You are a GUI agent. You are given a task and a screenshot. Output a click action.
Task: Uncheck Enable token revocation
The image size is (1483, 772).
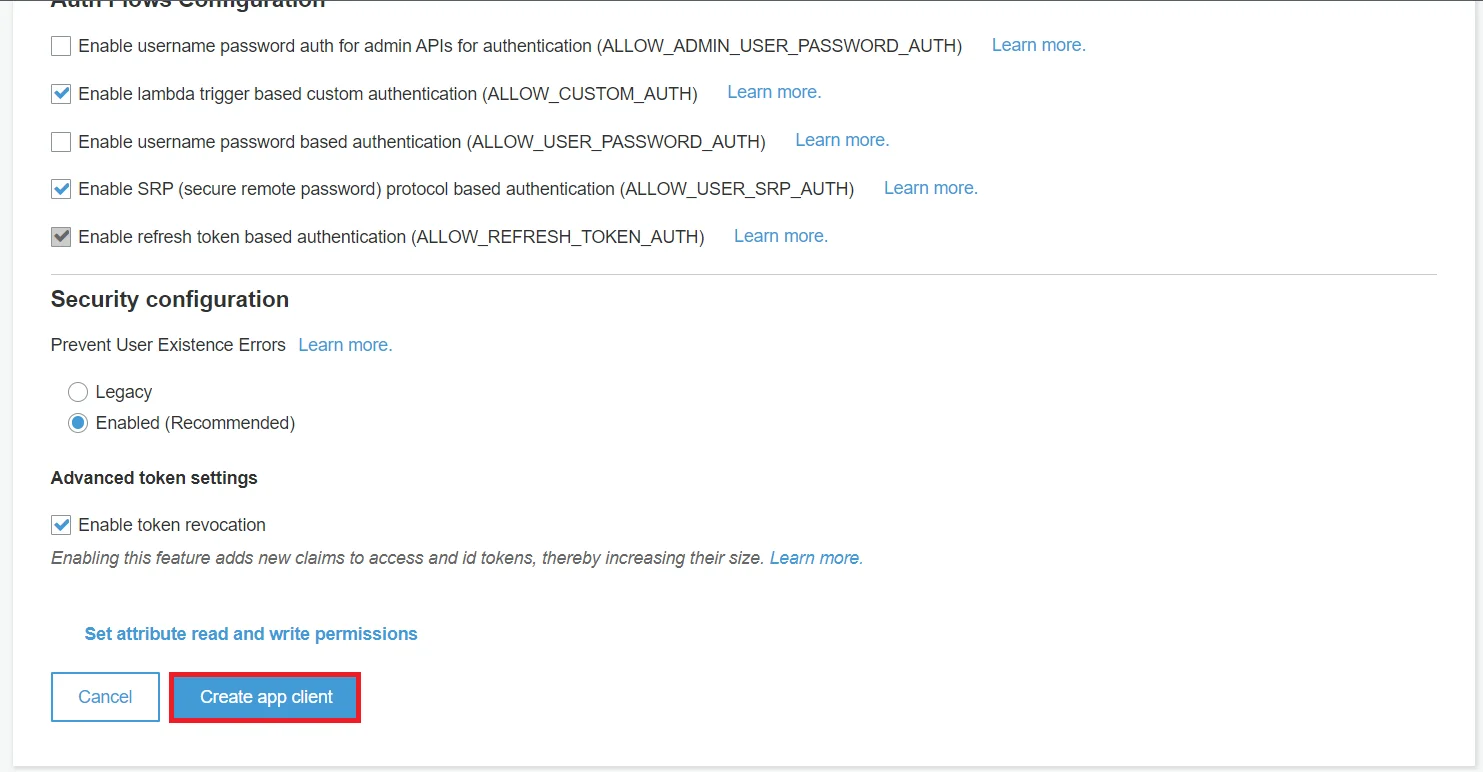click(x=61, y=525)
